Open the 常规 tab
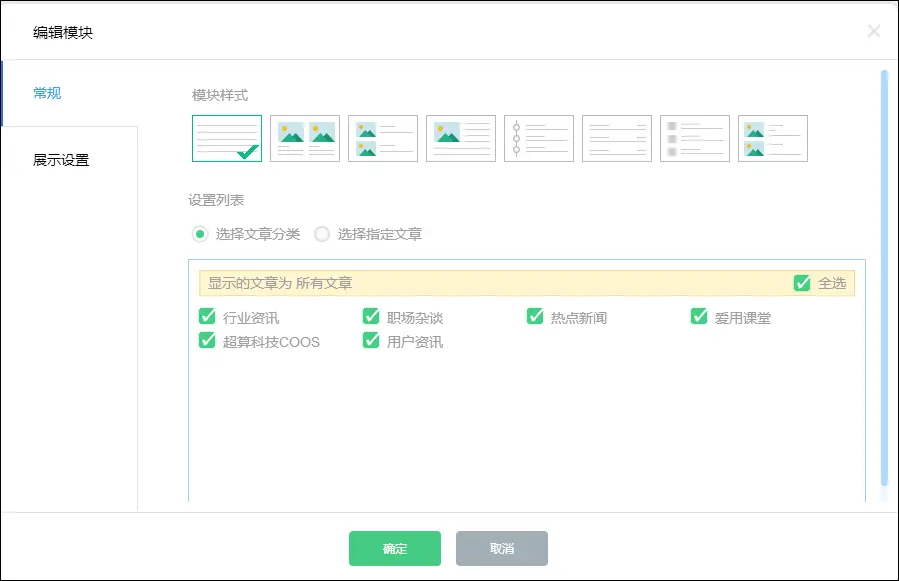Image resolution: width=899 pixels, height=581 pixels. 47,93
